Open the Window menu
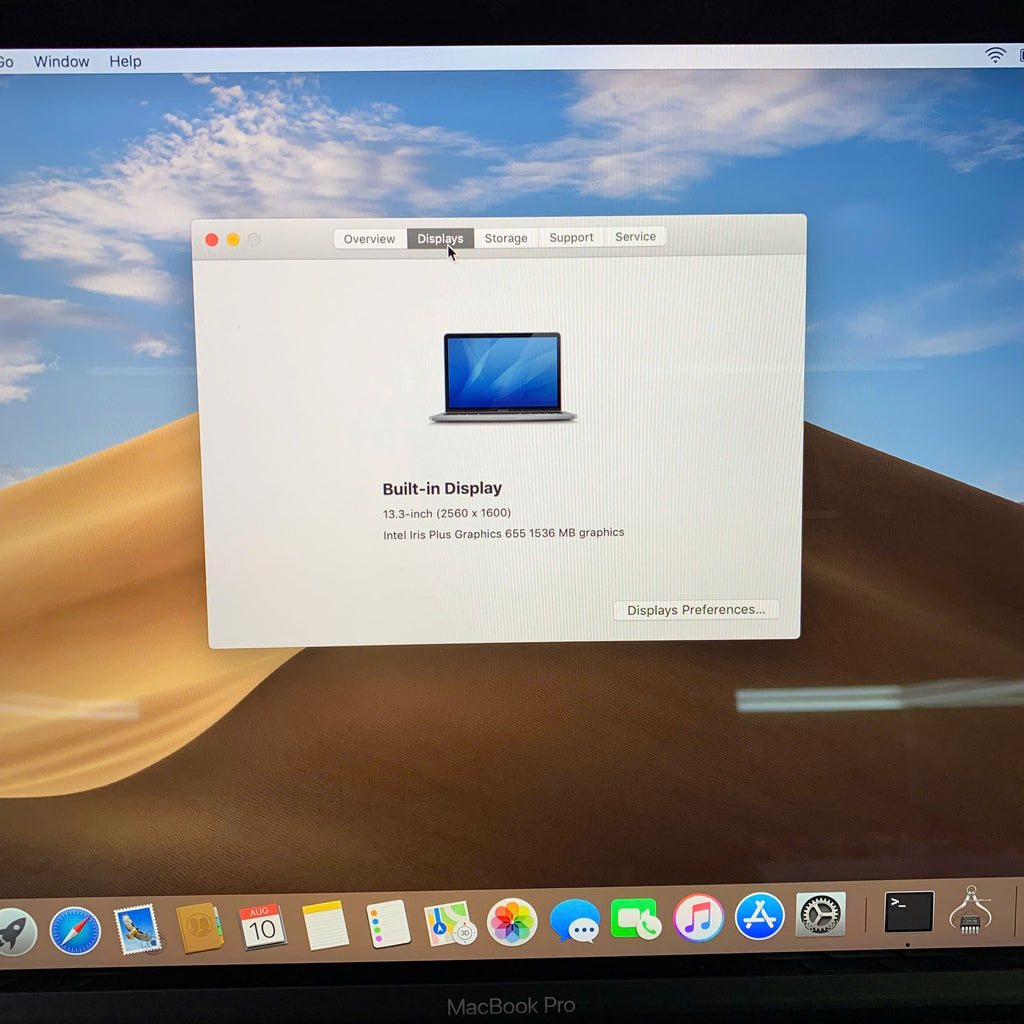 (61, 61)
